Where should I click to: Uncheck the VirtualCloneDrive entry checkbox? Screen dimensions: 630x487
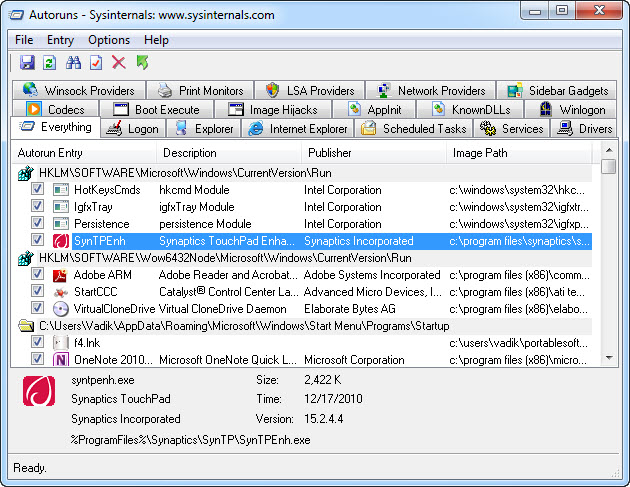point(37,308)
